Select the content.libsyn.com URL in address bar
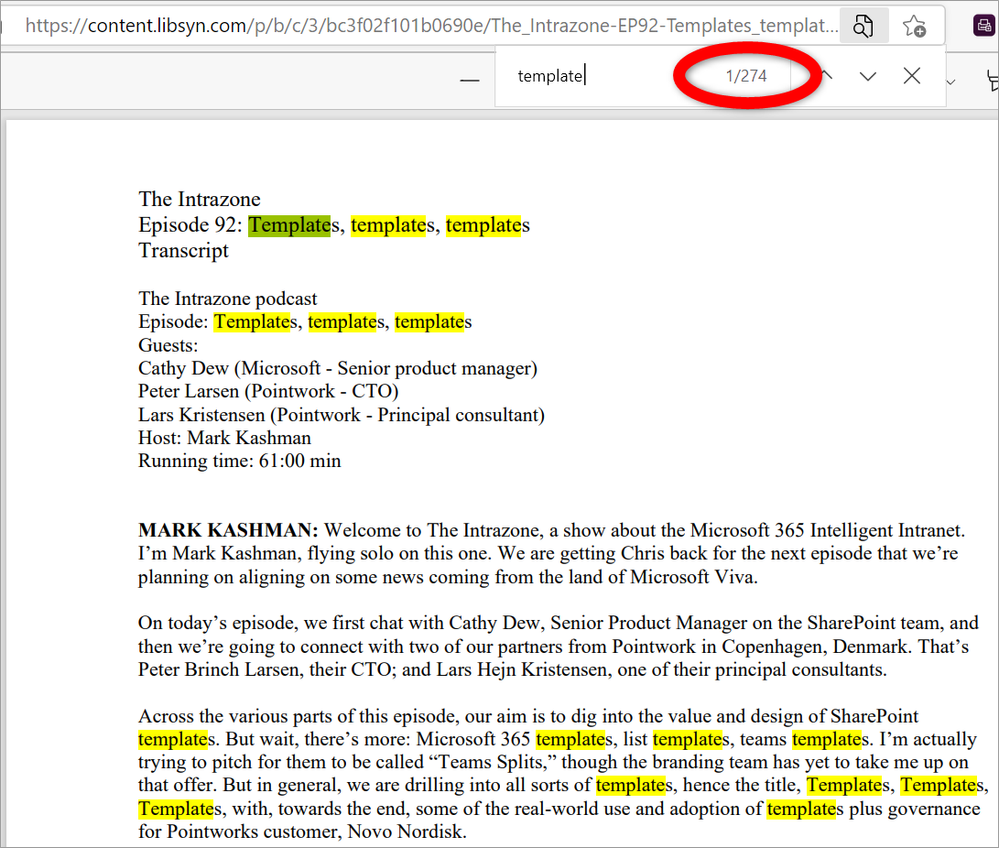Image resolution: width=999 pixels, height=848 pixels. tap(431, 25)
